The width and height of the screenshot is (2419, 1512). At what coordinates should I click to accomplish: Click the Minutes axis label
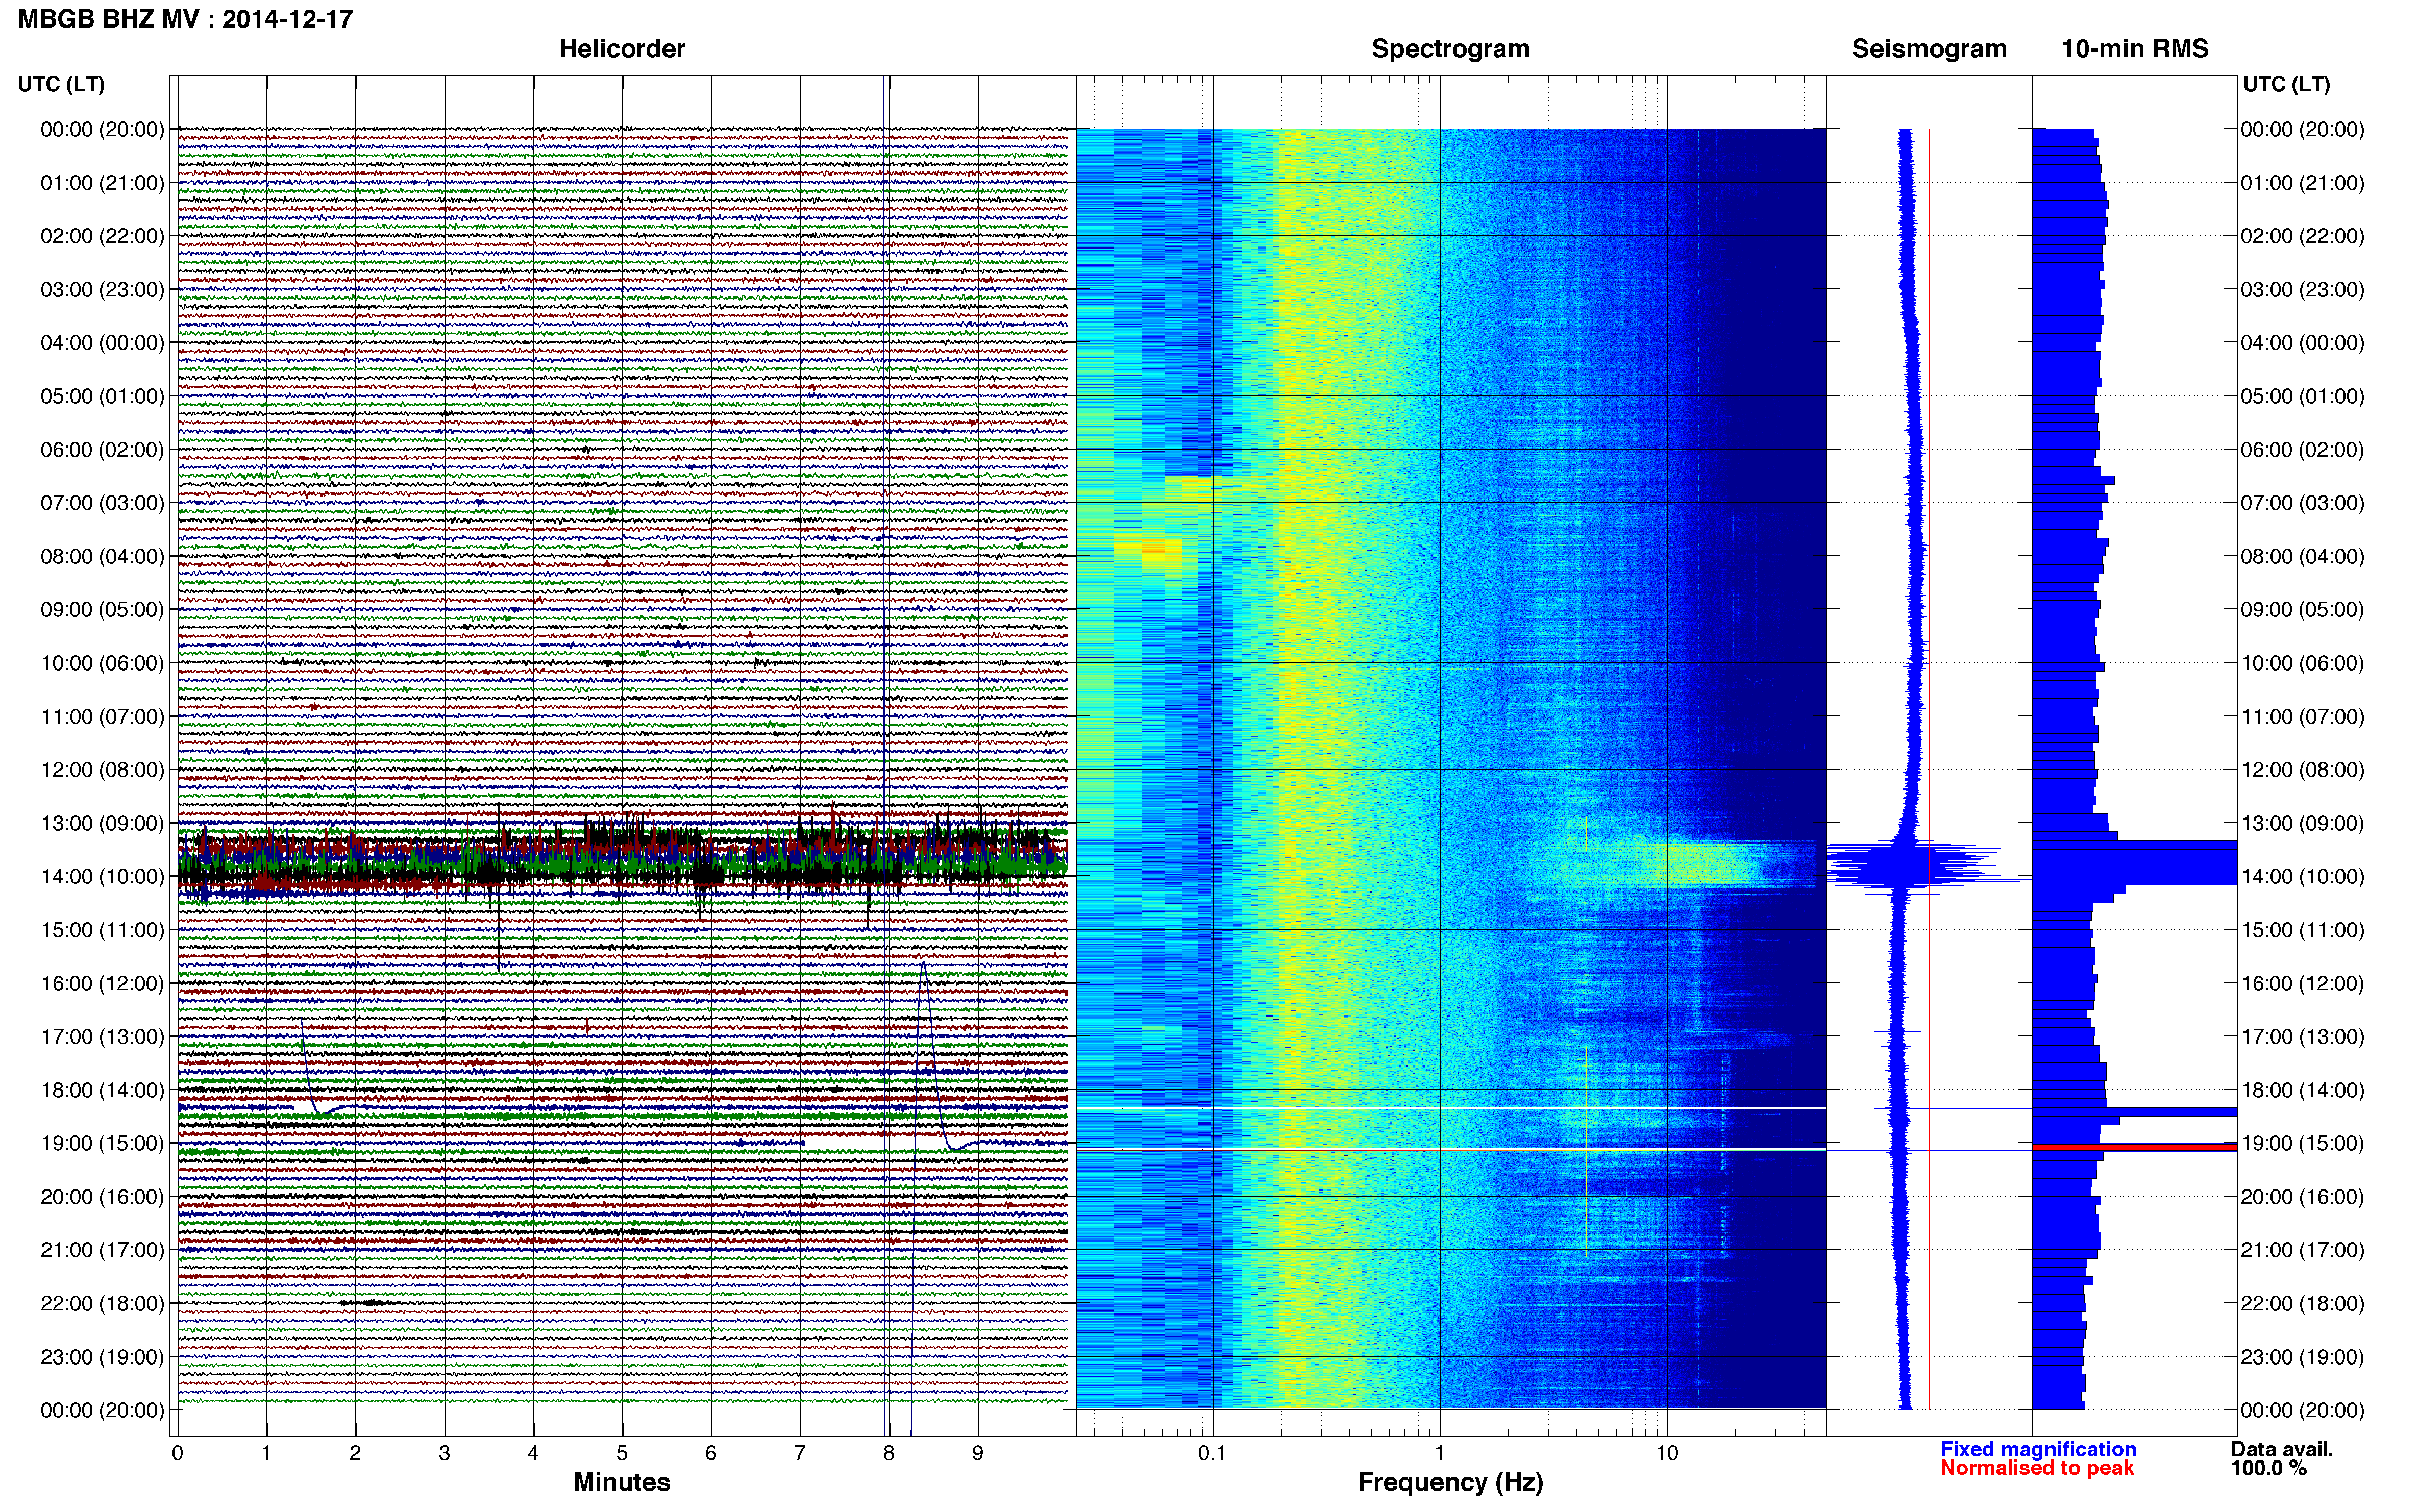click(622, 1482)
